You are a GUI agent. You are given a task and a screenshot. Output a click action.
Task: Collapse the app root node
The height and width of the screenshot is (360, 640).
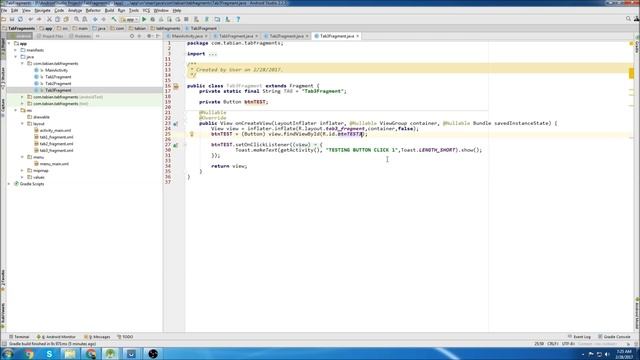click(9, 43)
